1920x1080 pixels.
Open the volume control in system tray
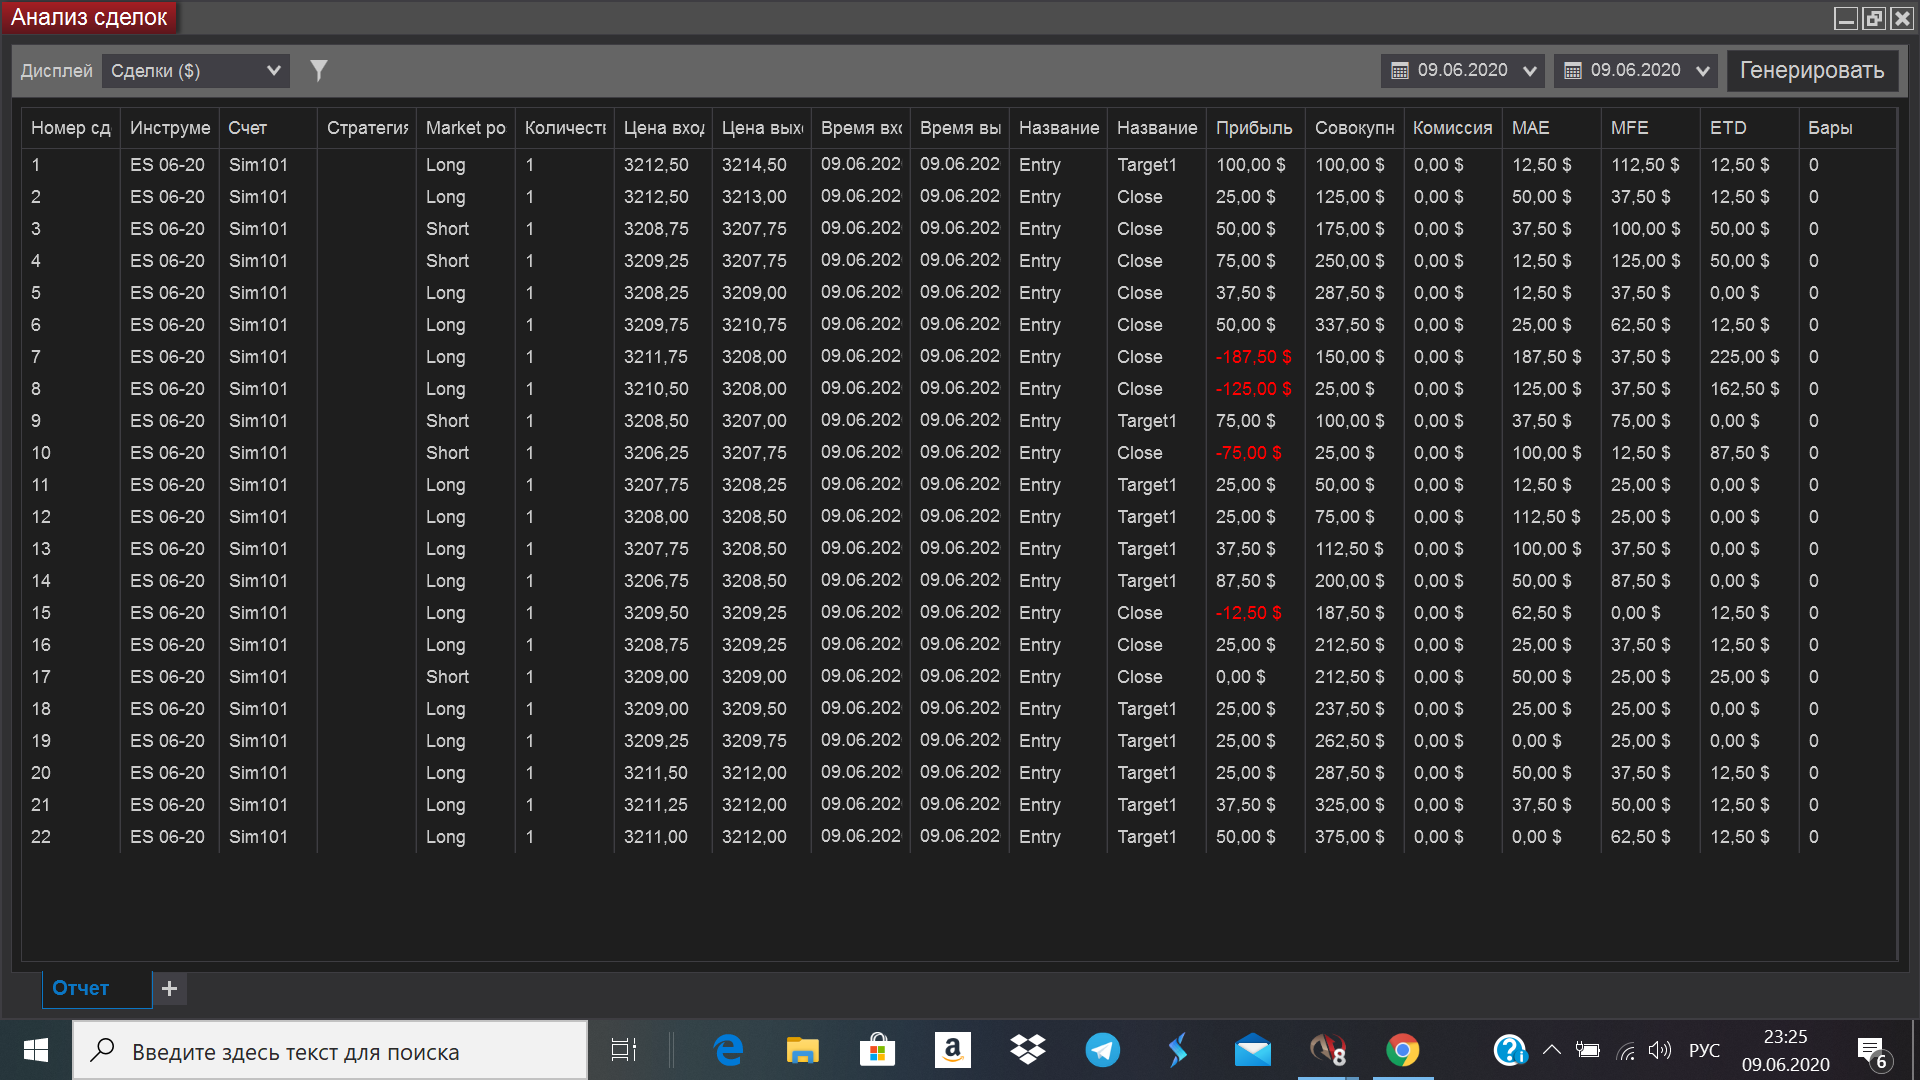1660,1050
